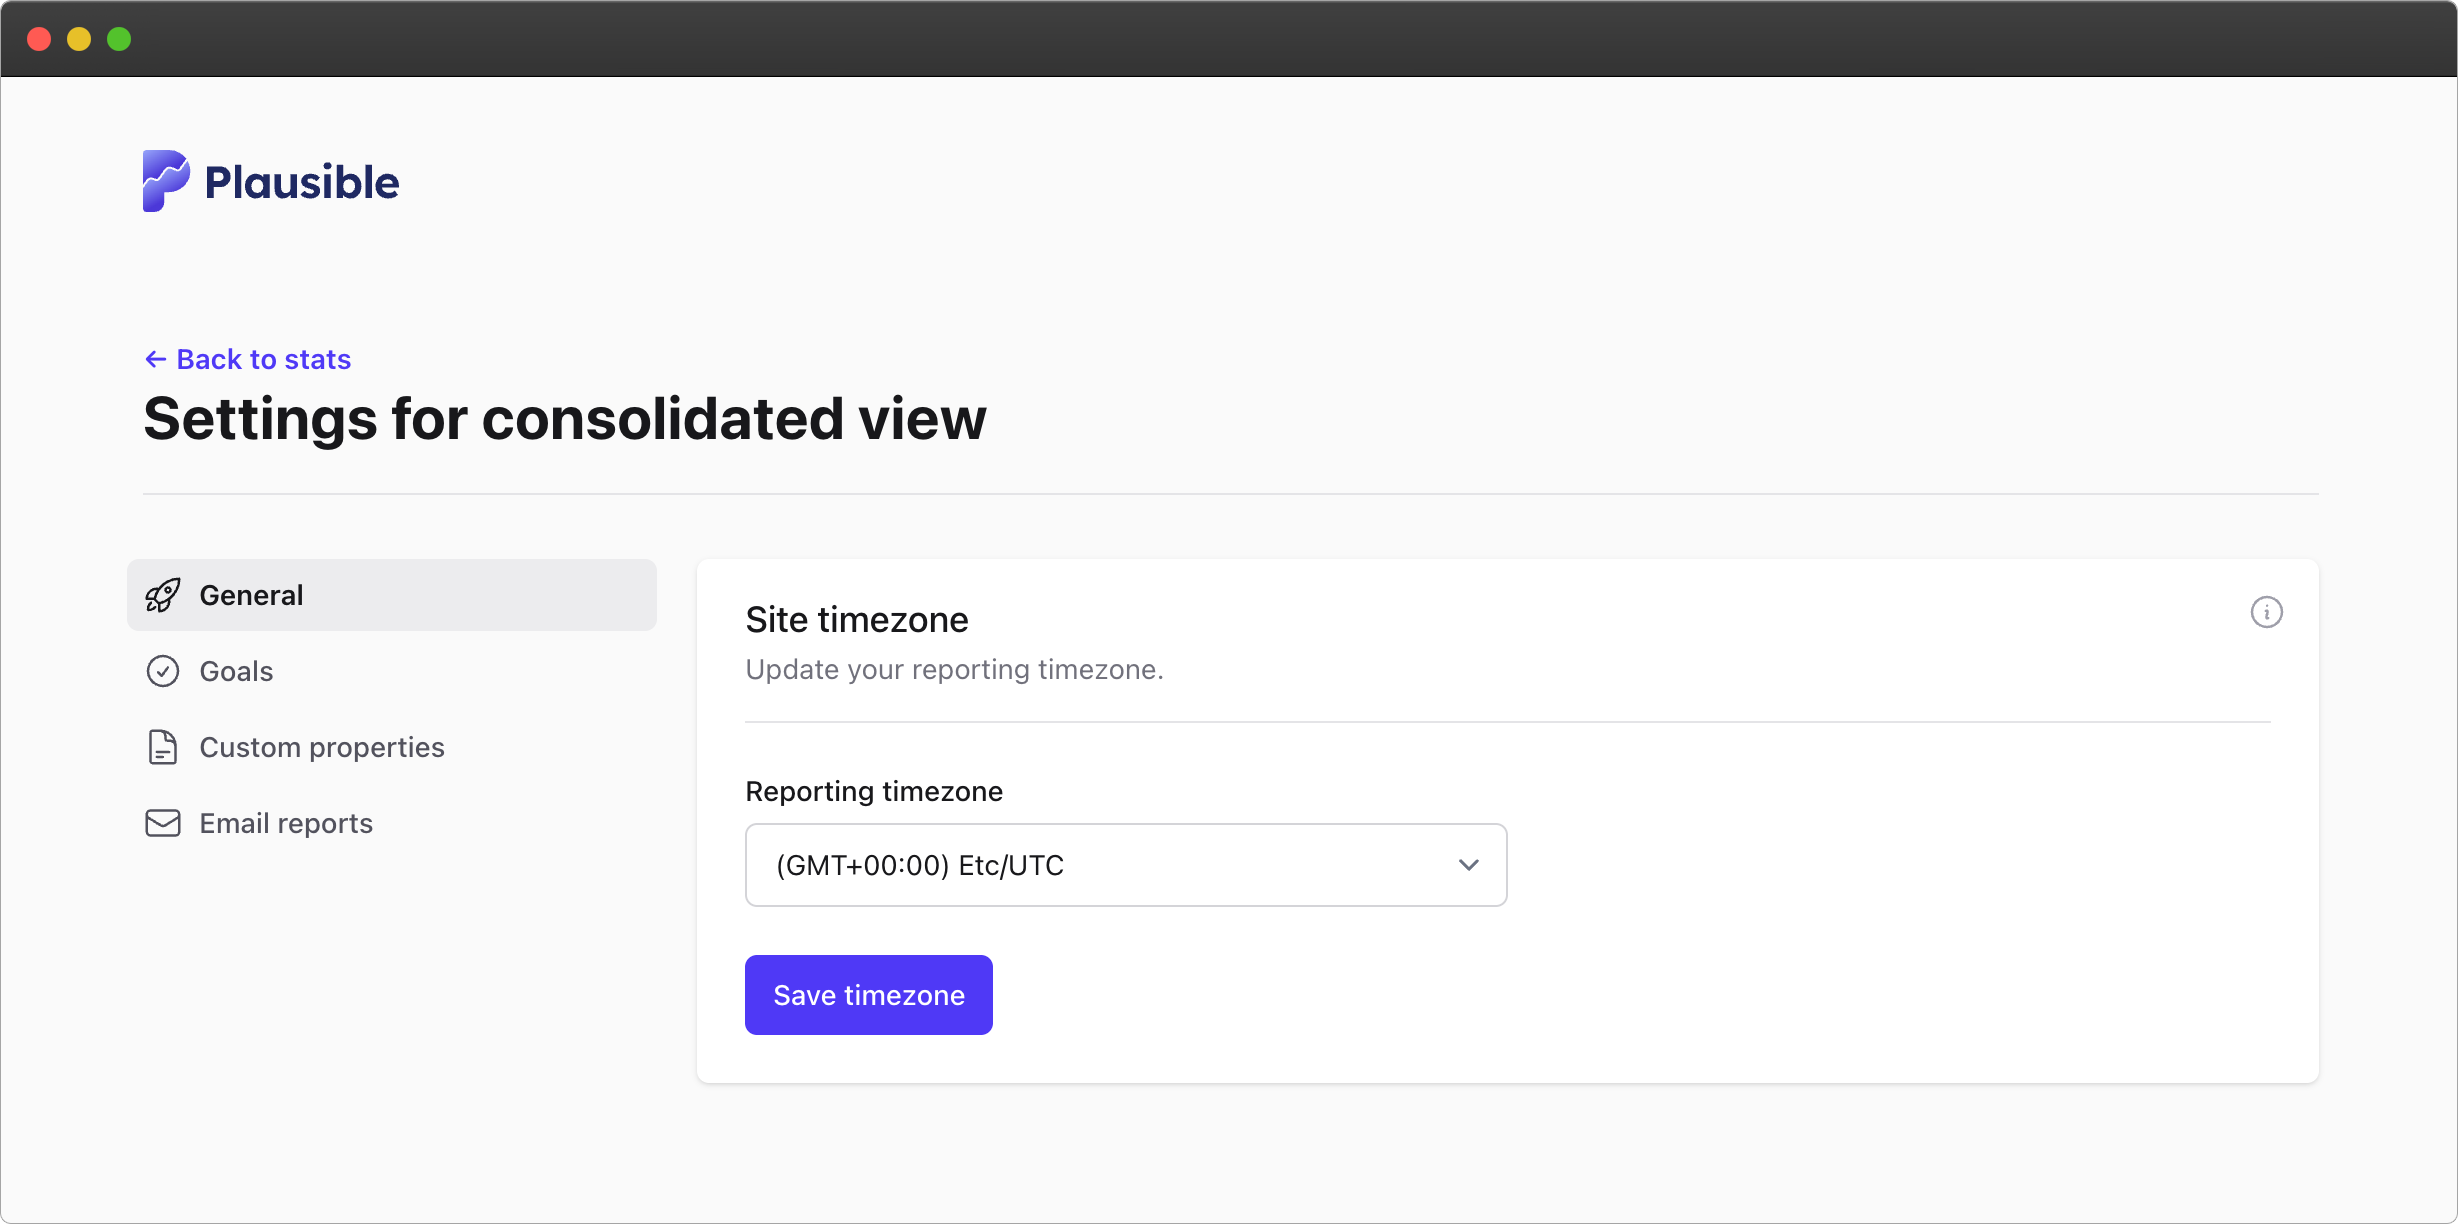Viewport: 2458px width, 1224px height.
Task: Expand the '(GMT+00:00) Etc/UTC' selector
Action: 1124,865
